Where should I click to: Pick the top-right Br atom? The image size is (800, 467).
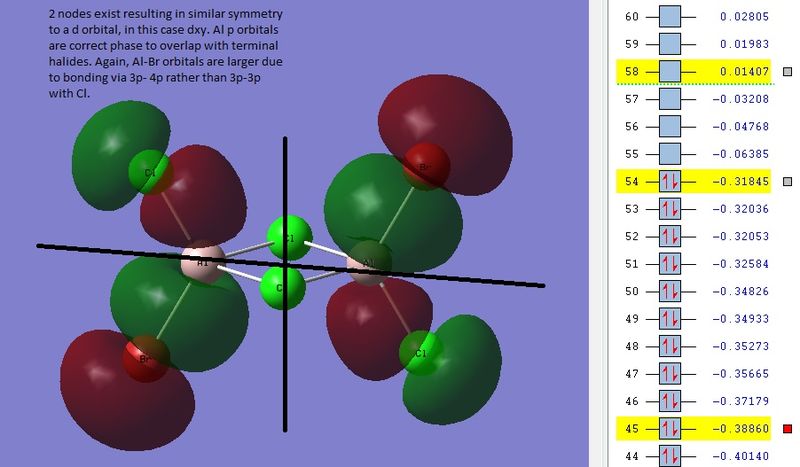(x=426, y=166)
